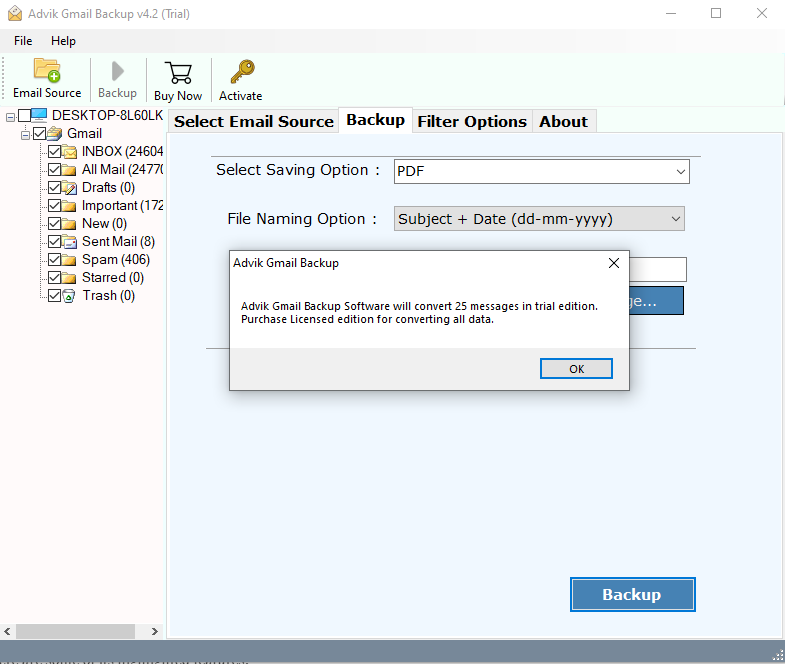Click the destination path input field

tap(658, 270)
